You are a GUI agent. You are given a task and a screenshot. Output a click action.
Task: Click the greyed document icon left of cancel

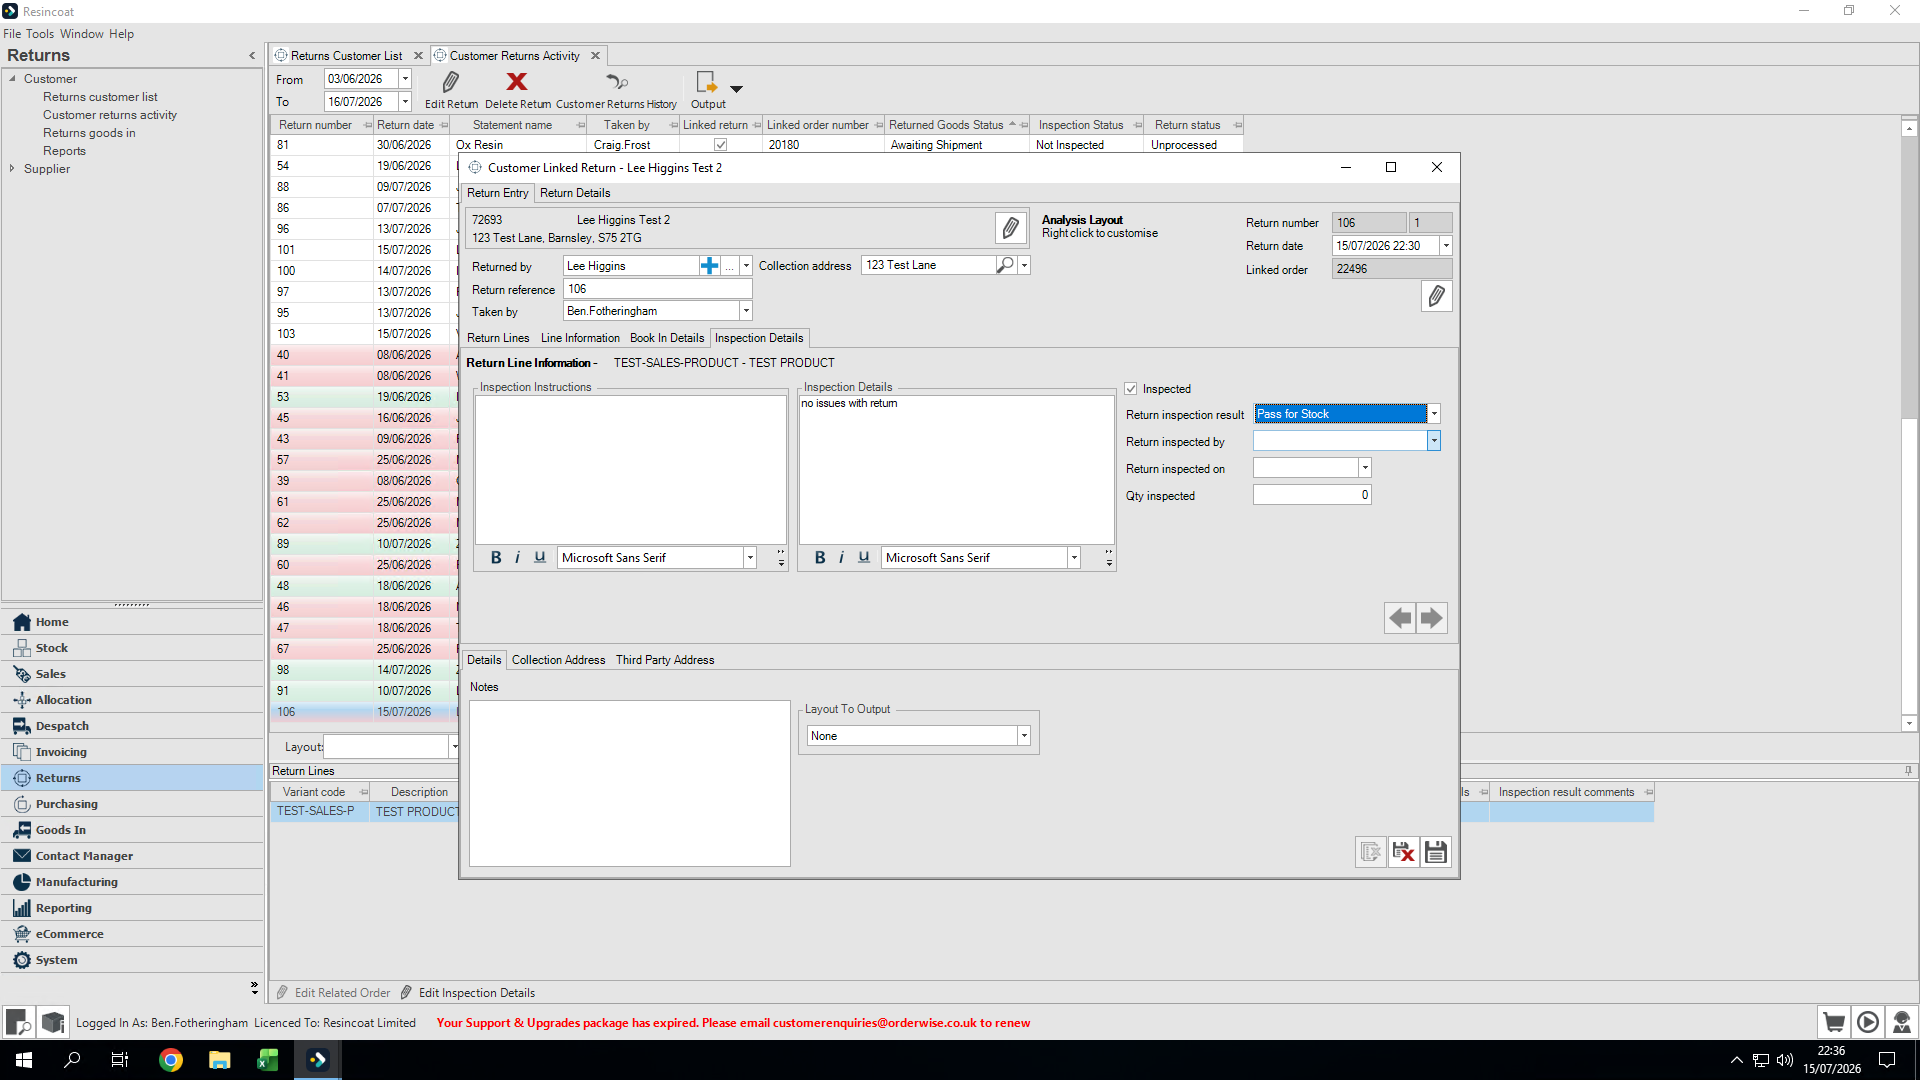(x=1371, y=852)
